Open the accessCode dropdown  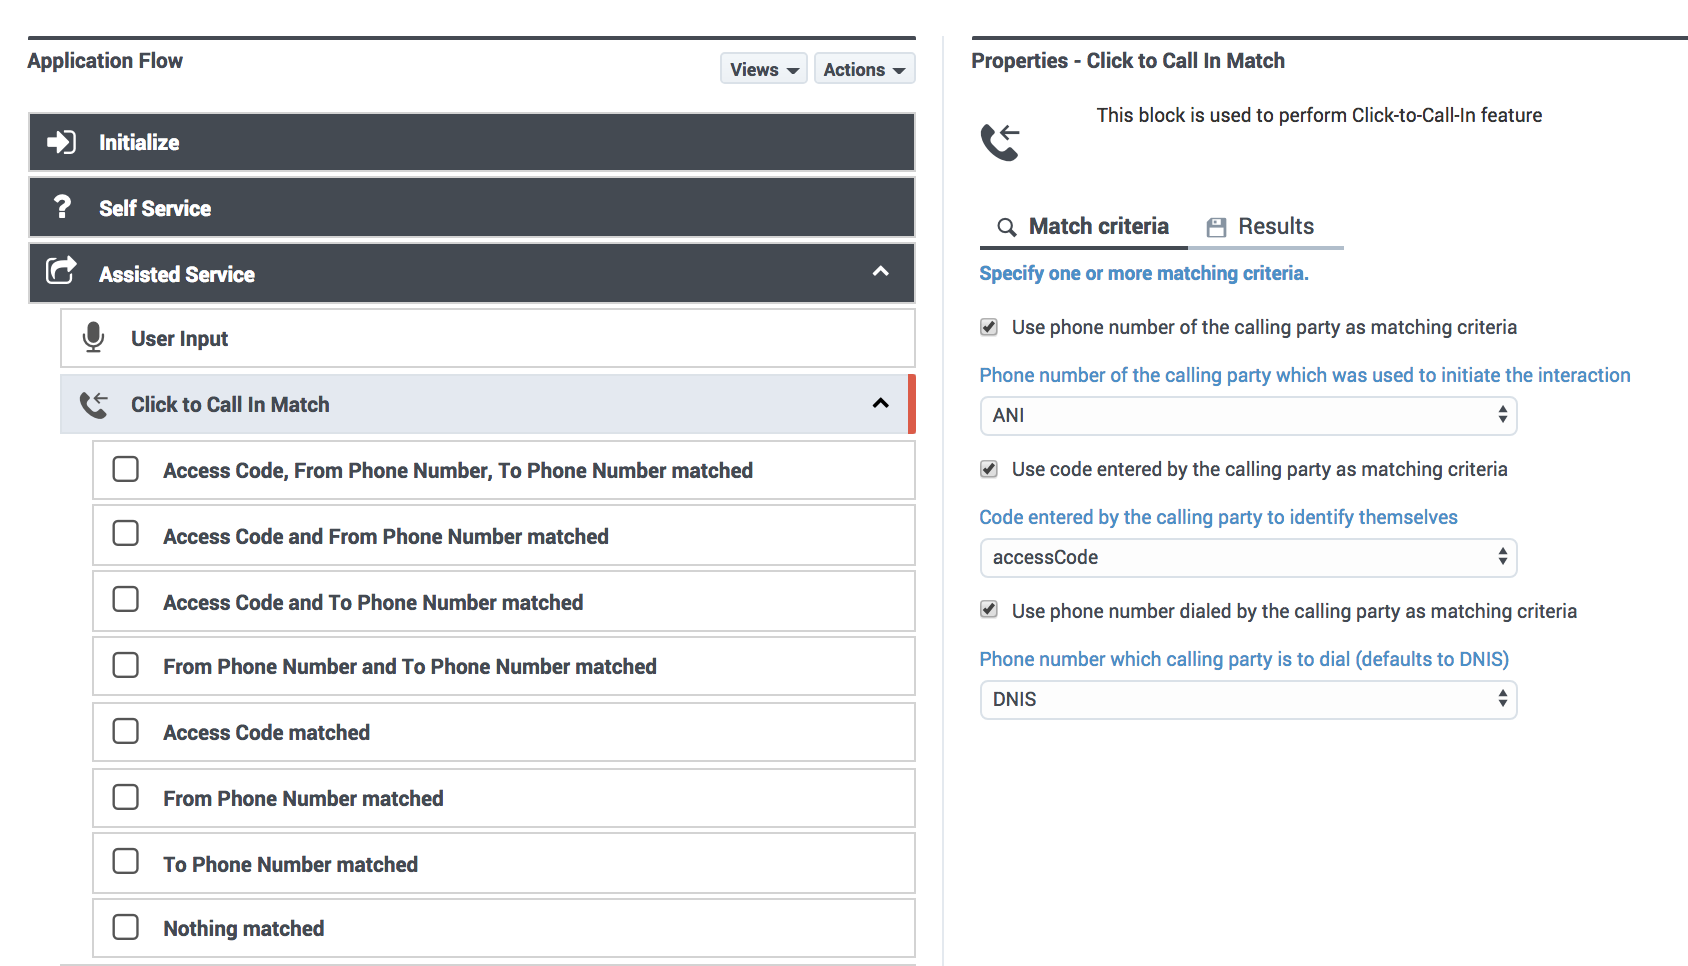pos(1248,558)
